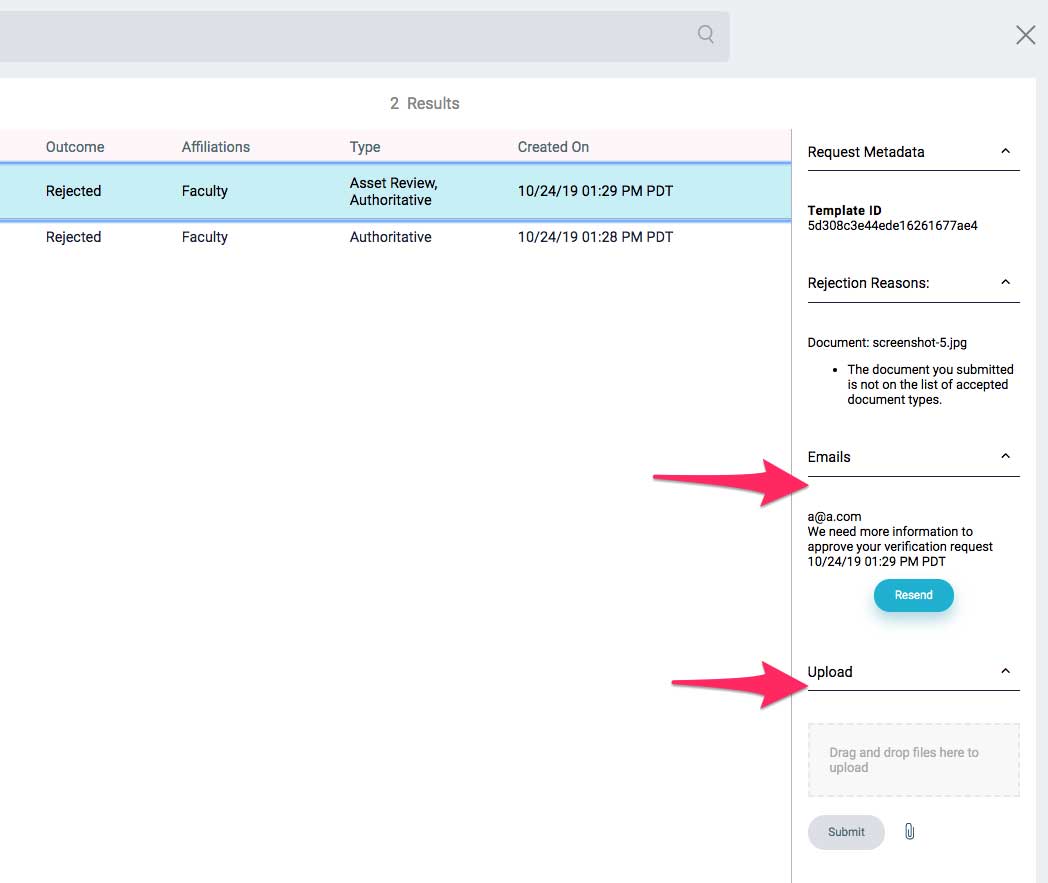The height and width of the screenshot is (883, 1048).
Task: Close the results panel with the X
Action: (1025, 35)
